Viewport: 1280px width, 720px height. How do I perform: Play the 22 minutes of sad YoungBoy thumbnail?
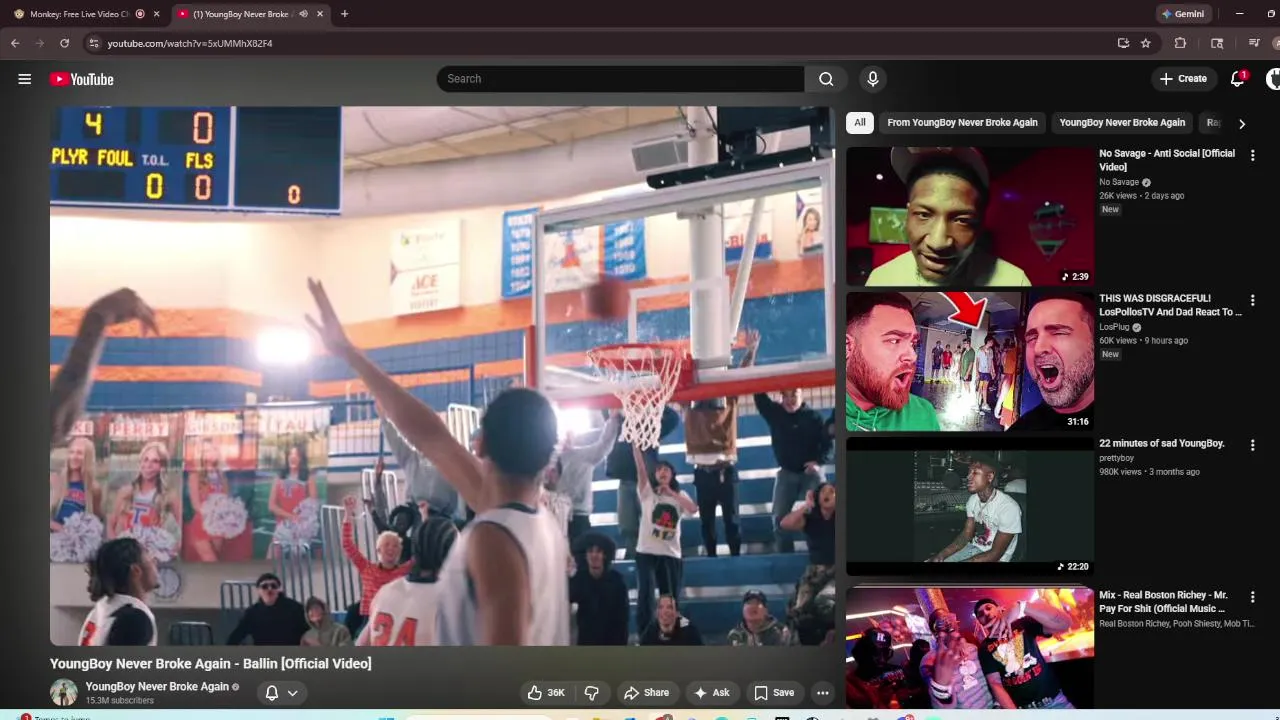pos(970,507)
